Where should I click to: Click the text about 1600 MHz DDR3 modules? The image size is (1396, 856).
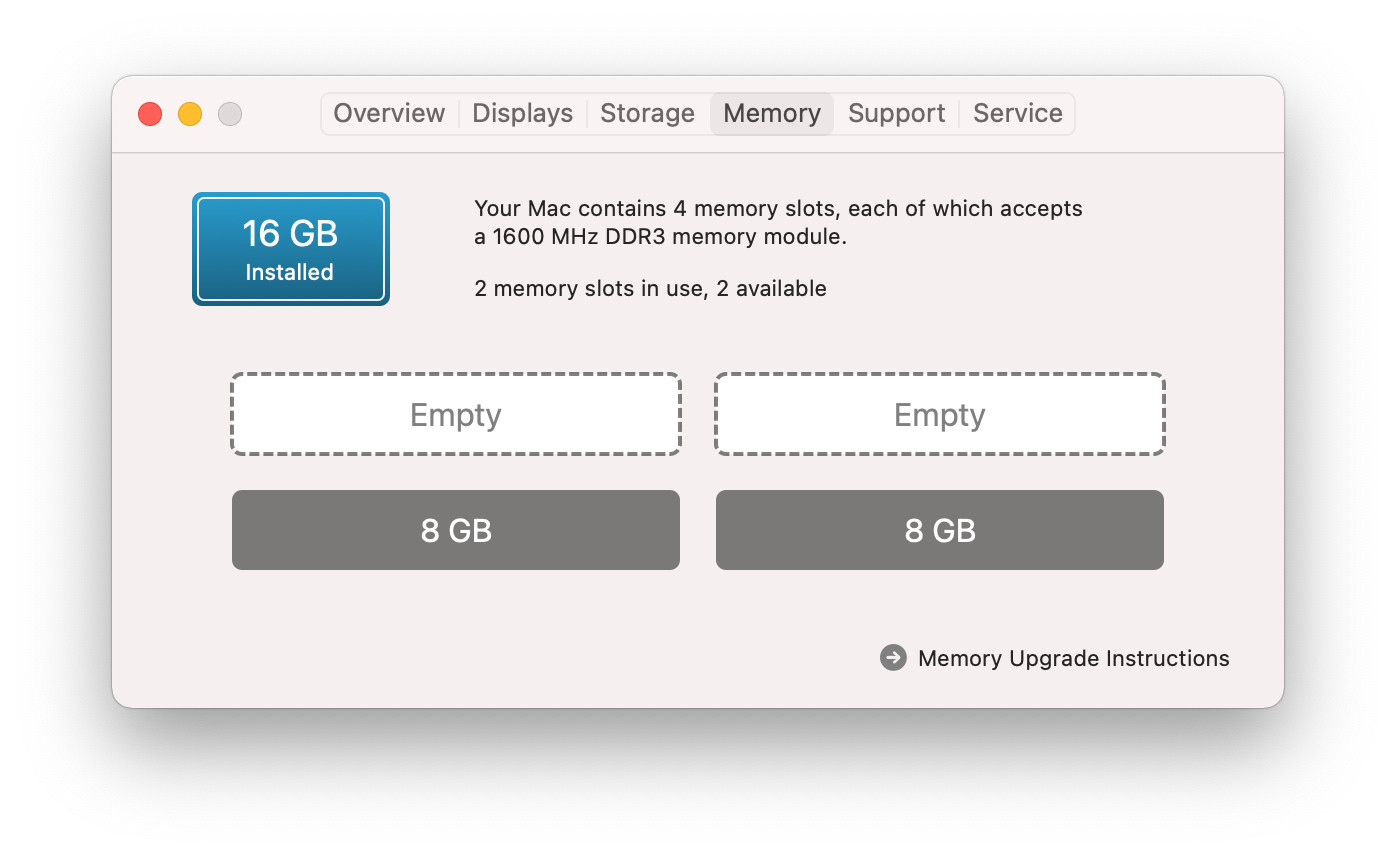660,238
